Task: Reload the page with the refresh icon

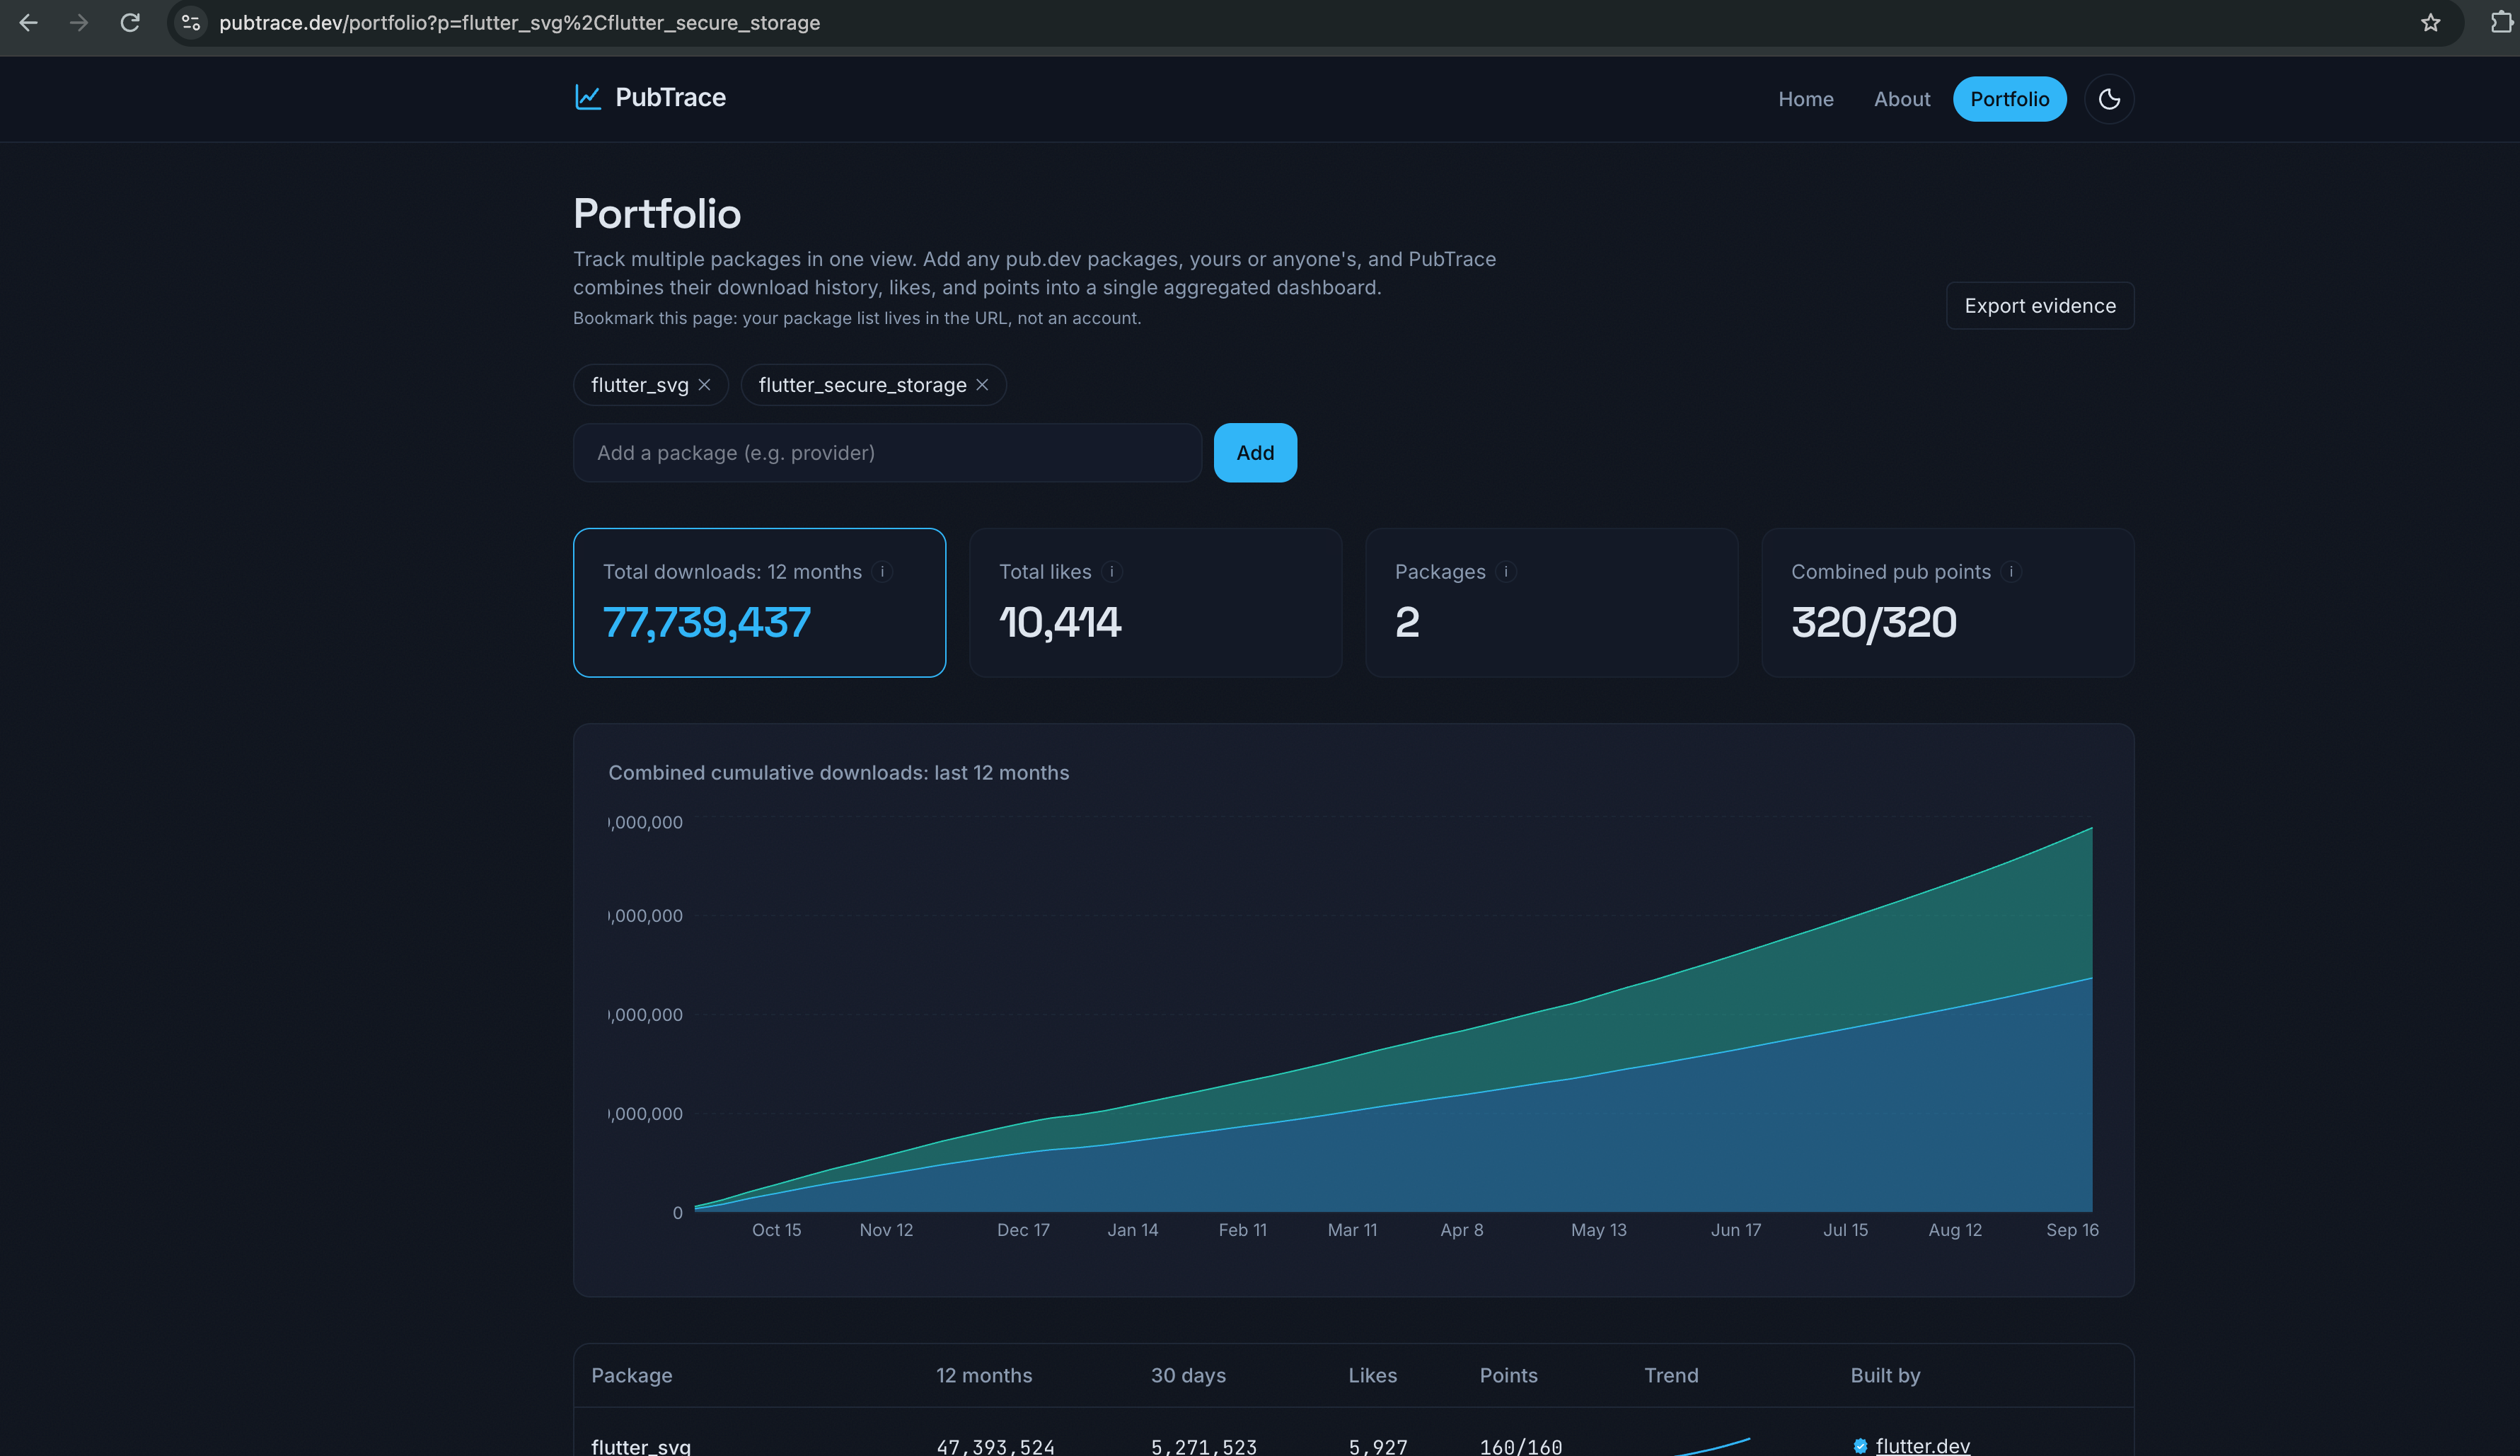Action: [130, 22]
